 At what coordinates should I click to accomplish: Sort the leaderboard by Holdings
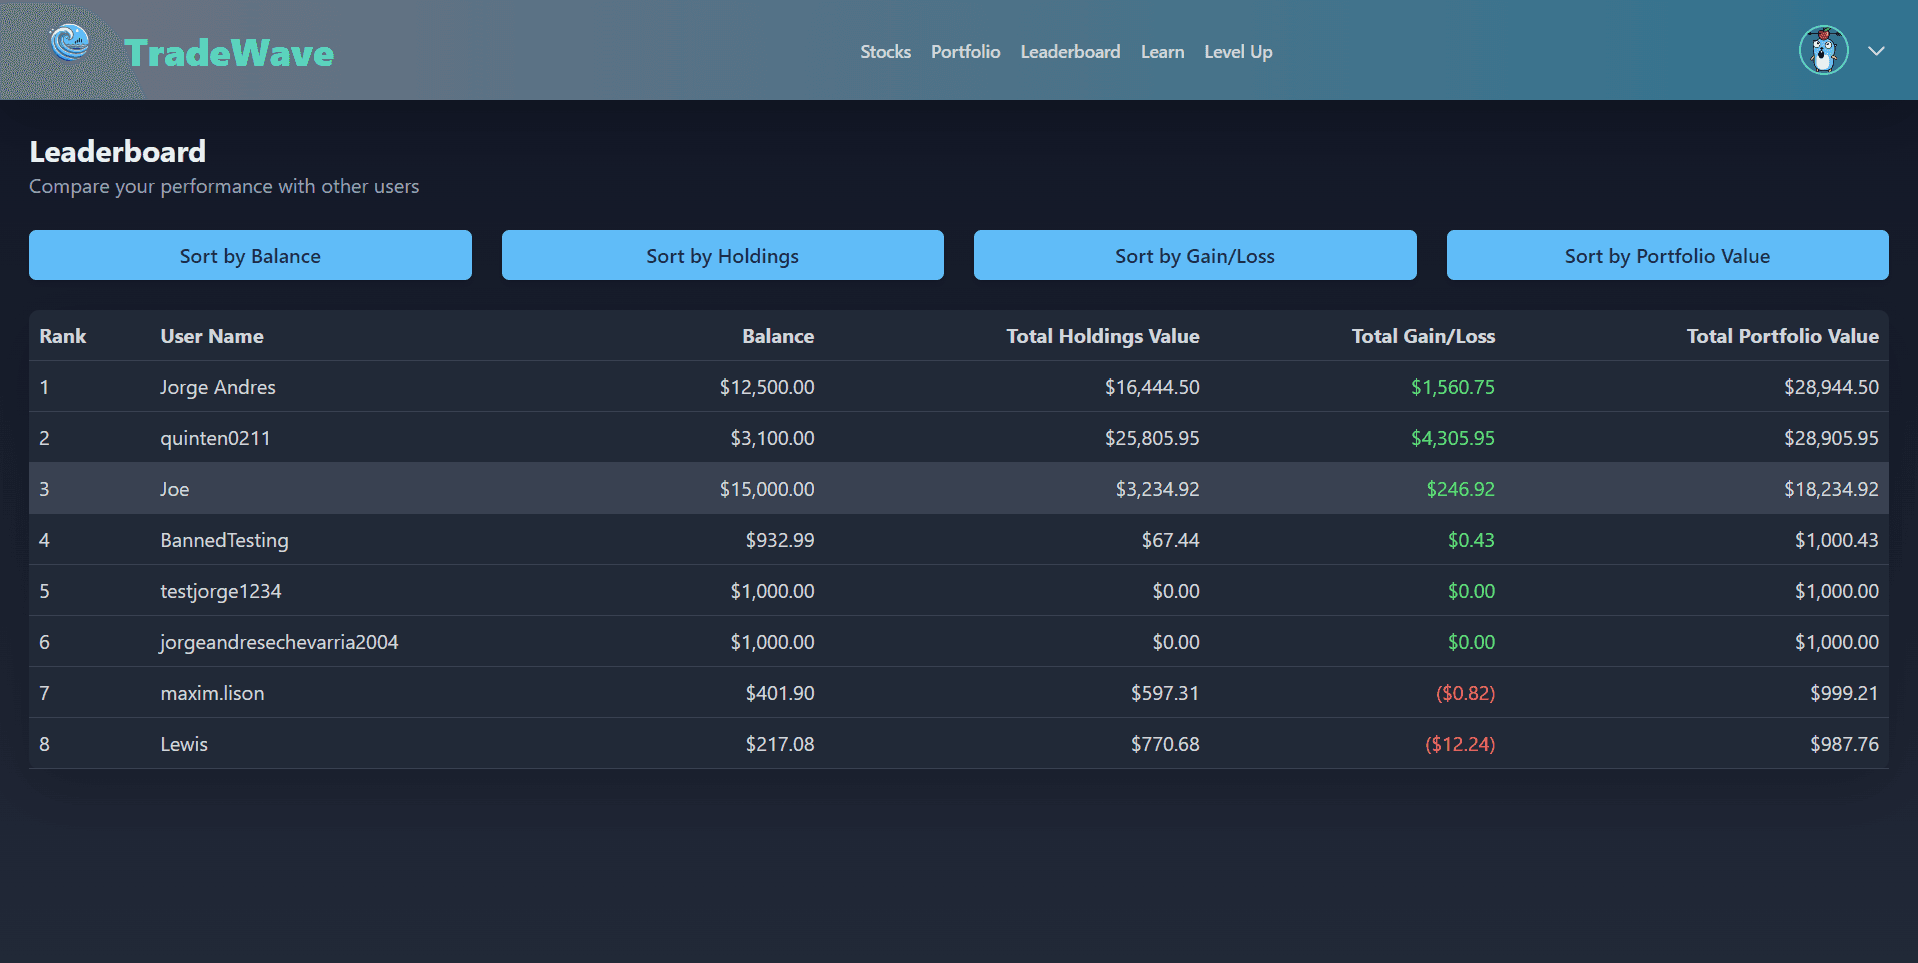722,255
